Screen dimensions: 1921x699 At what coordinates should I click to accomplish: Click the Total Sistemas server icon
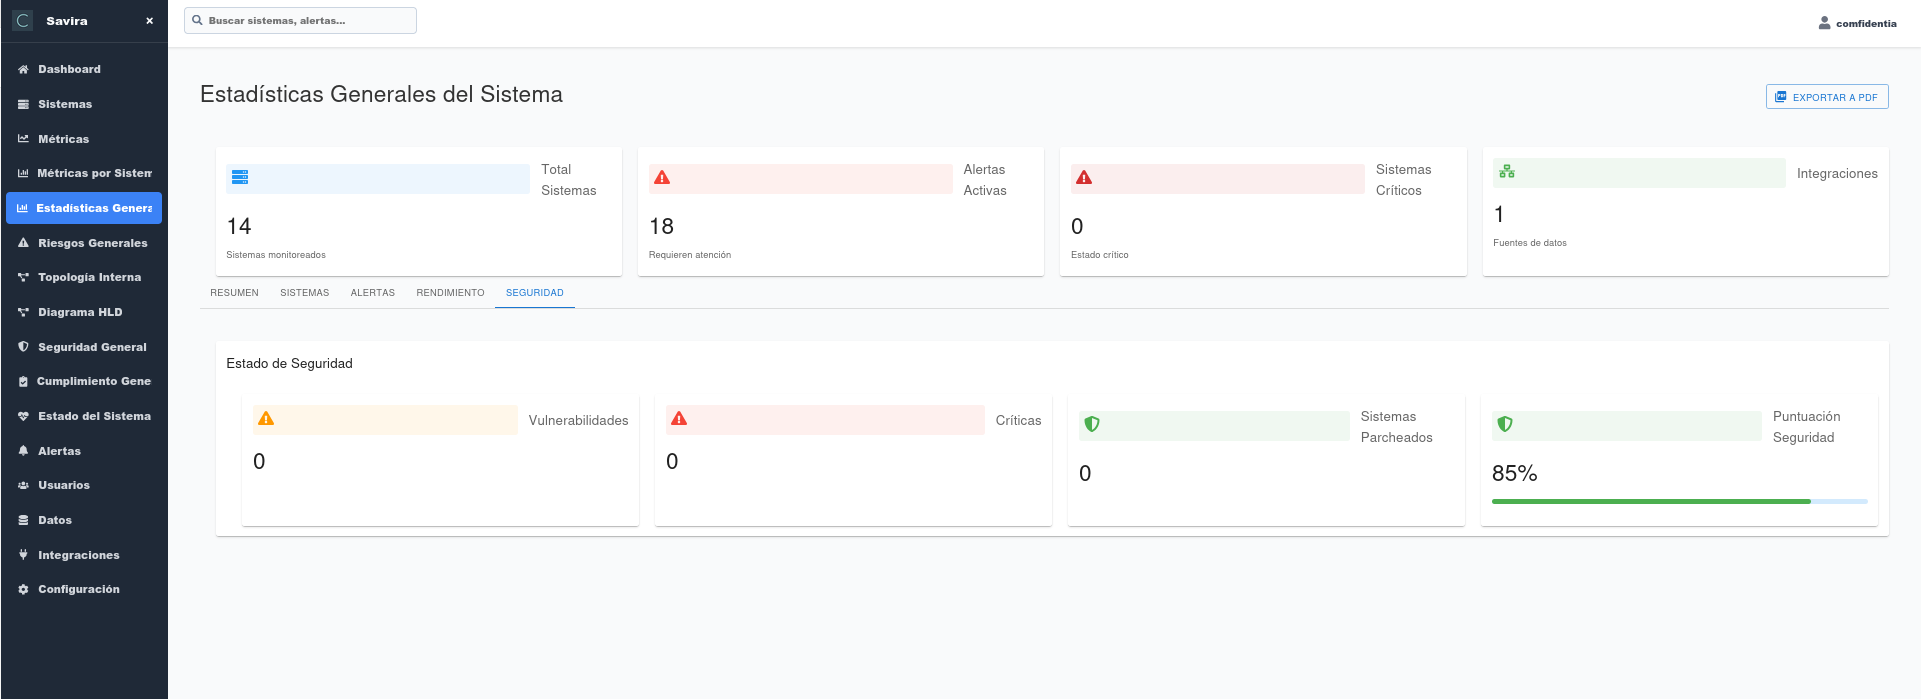coord(240,178)
